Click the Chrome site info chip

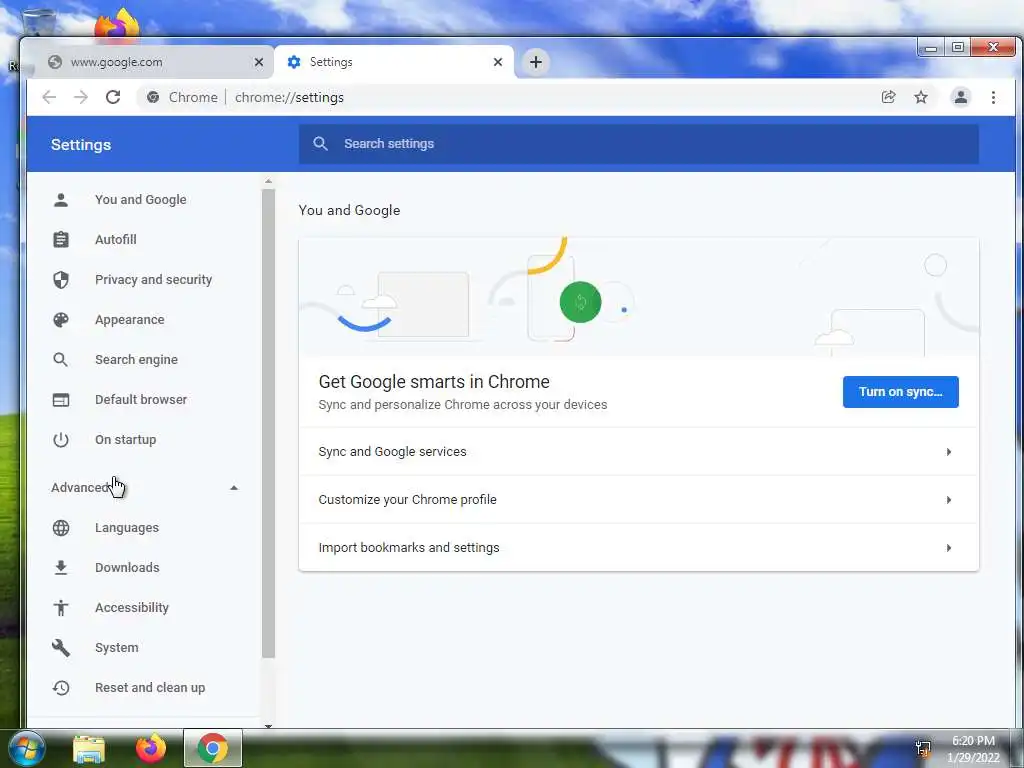182,97
